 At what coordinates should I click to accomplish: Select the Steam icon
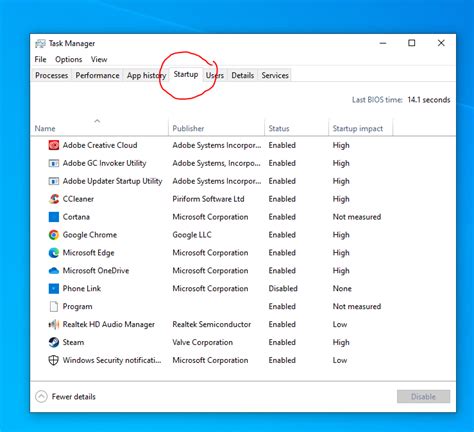[x=54, y=342]
